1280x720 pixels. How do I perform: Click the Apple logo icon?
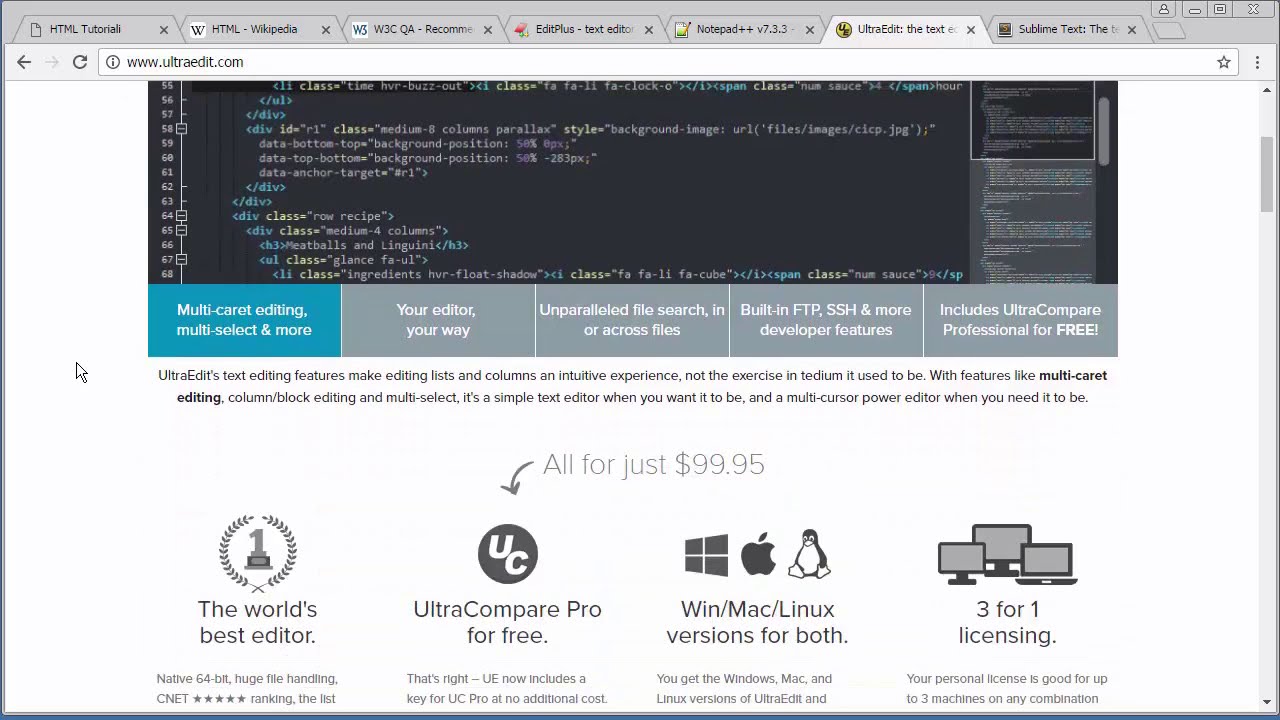758,553
